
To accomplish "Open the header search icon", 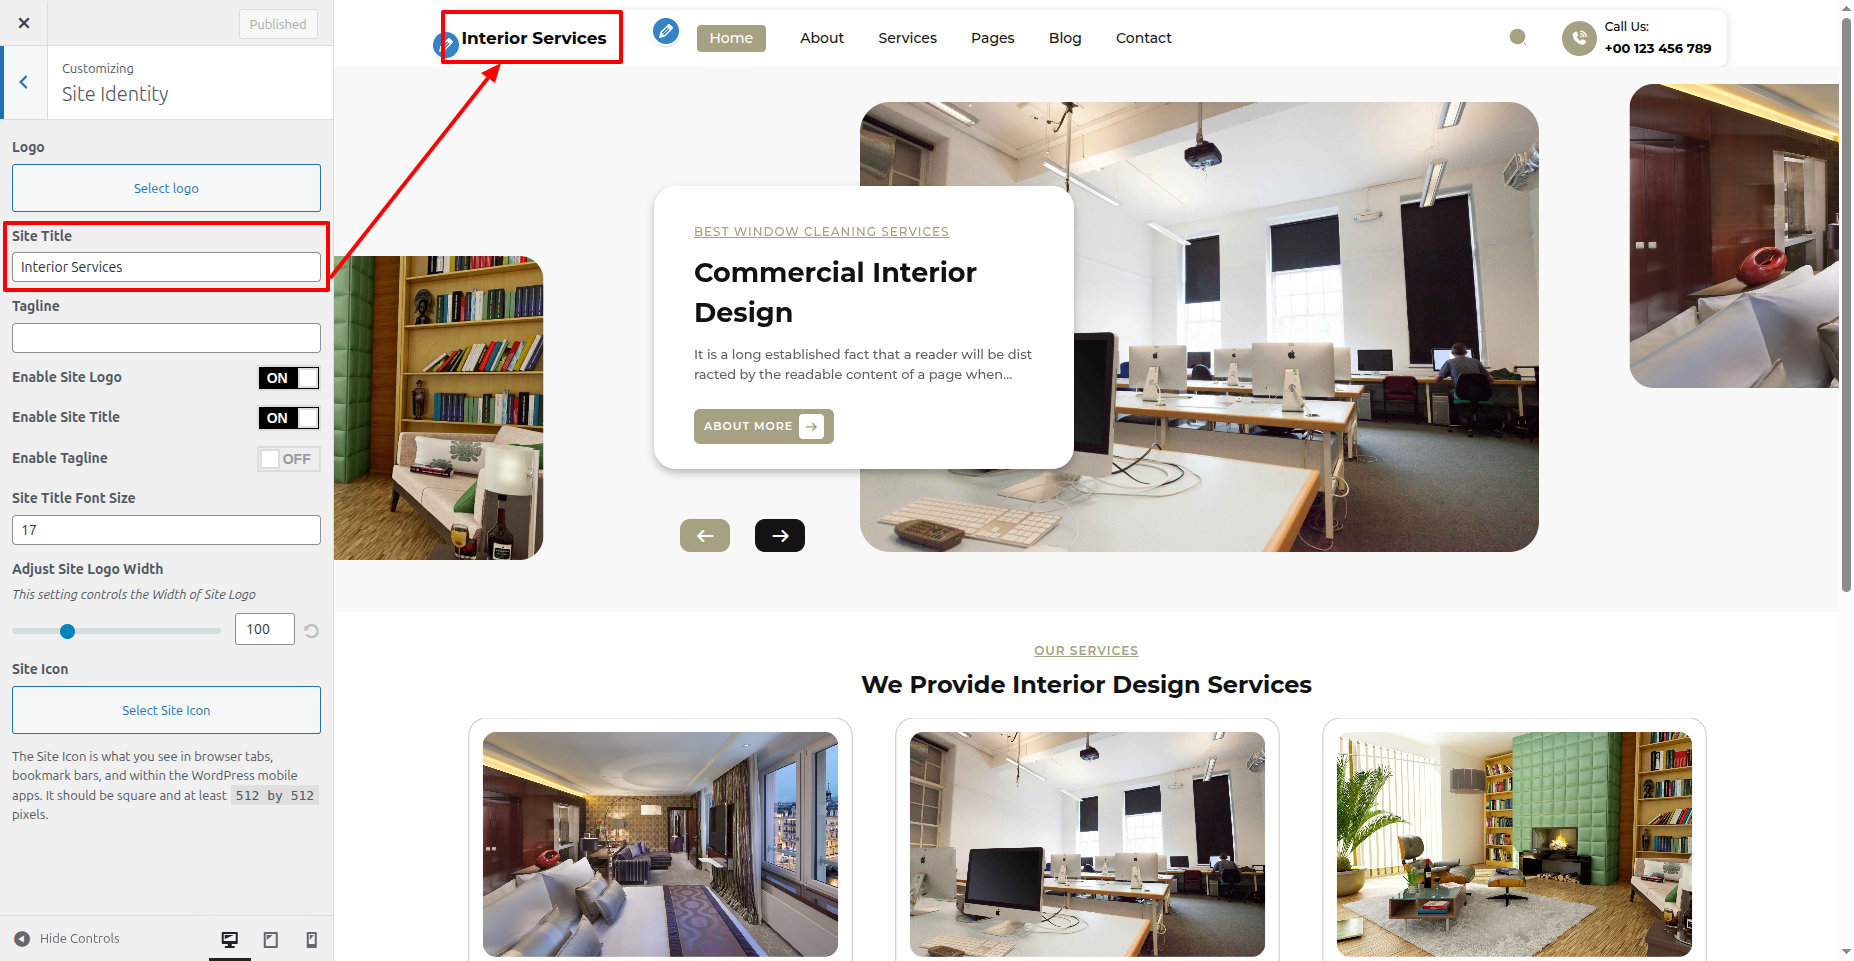I will (1517, 37).
